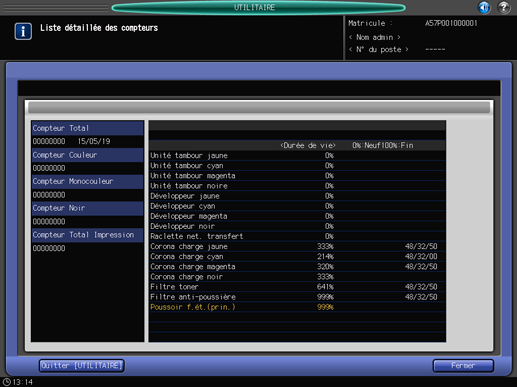Select the UTILITAIRE title tab
This screenshot has width=517, height=387.
pos(258,7)
